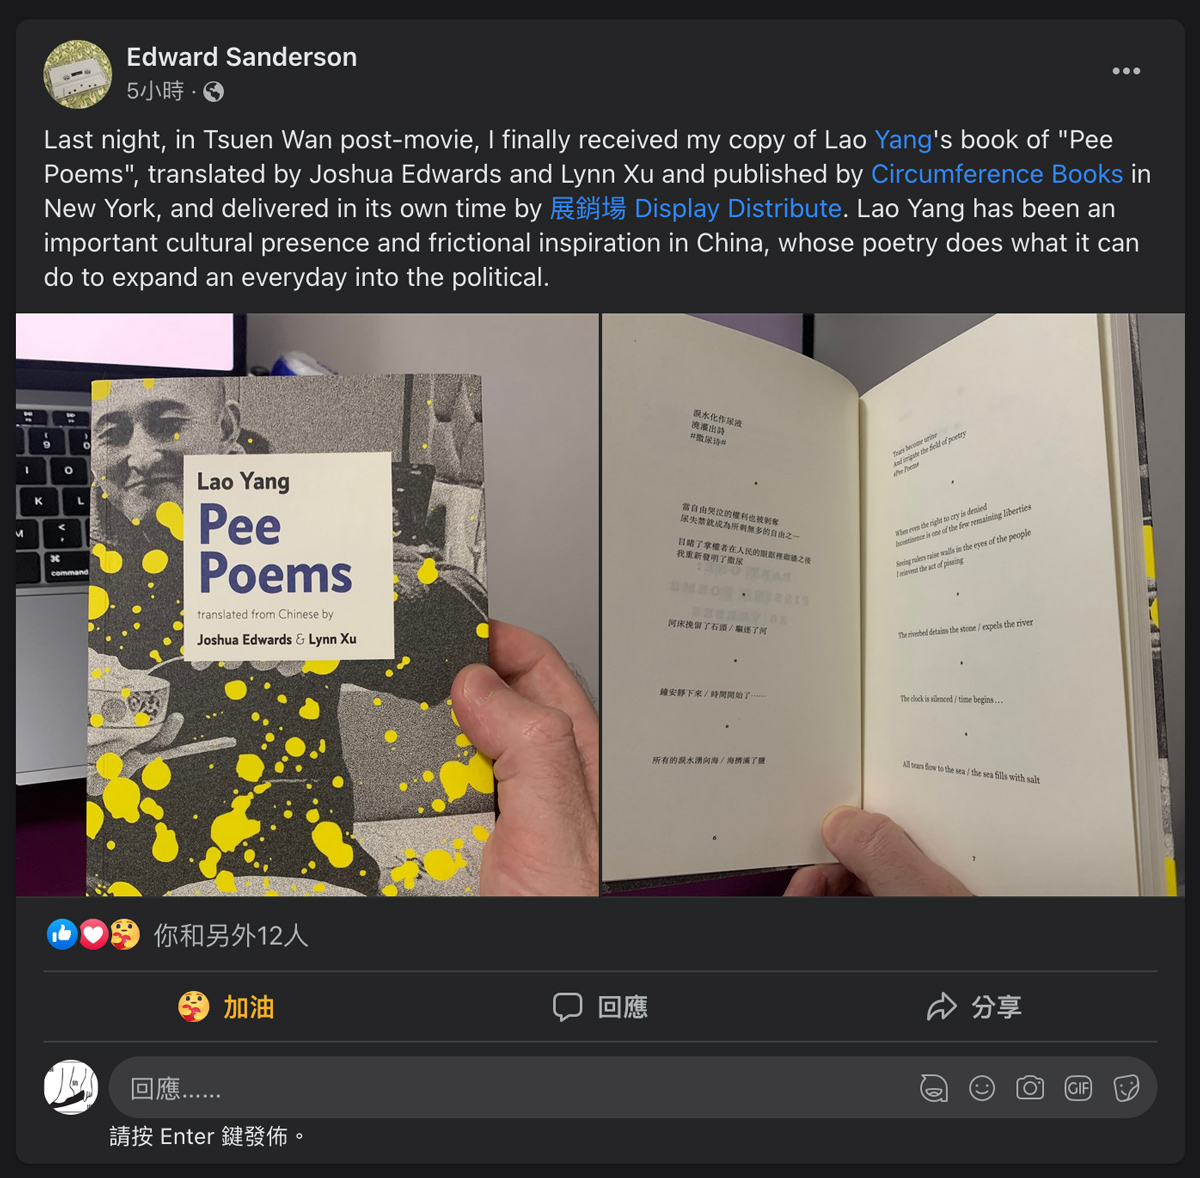Viewport: 1200px width, 1178px height.
Task: Open the sticker picker icon
Action: click(1126, 1088)
